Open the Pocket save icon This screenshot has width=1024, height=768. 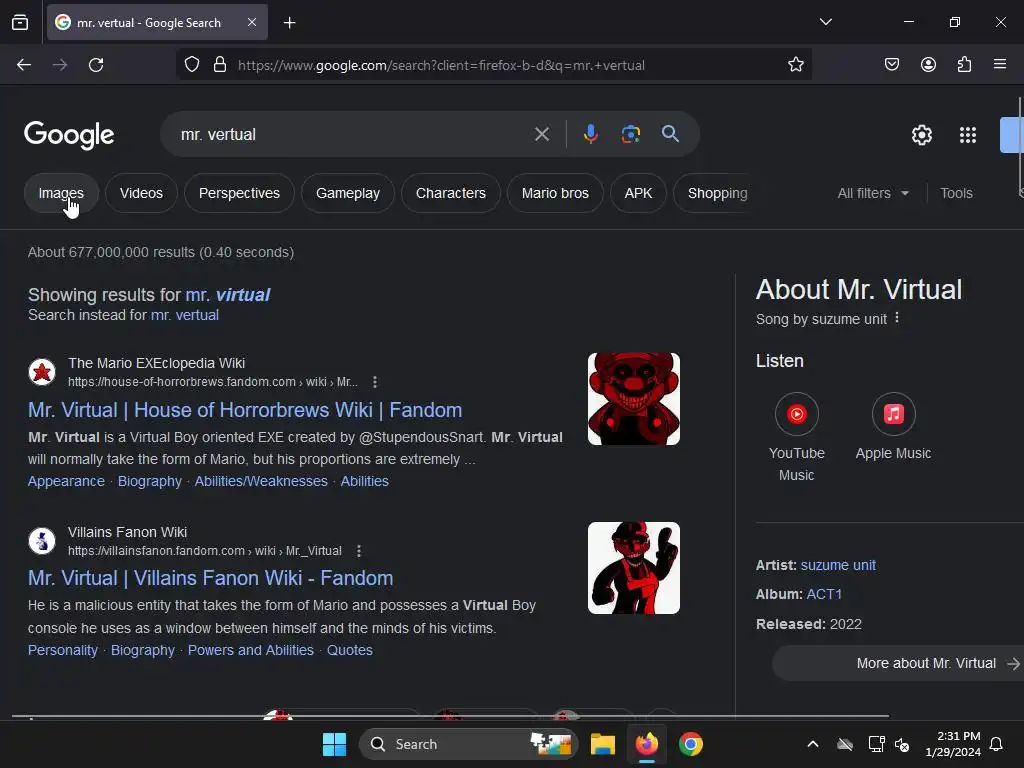tap(892, 64)
